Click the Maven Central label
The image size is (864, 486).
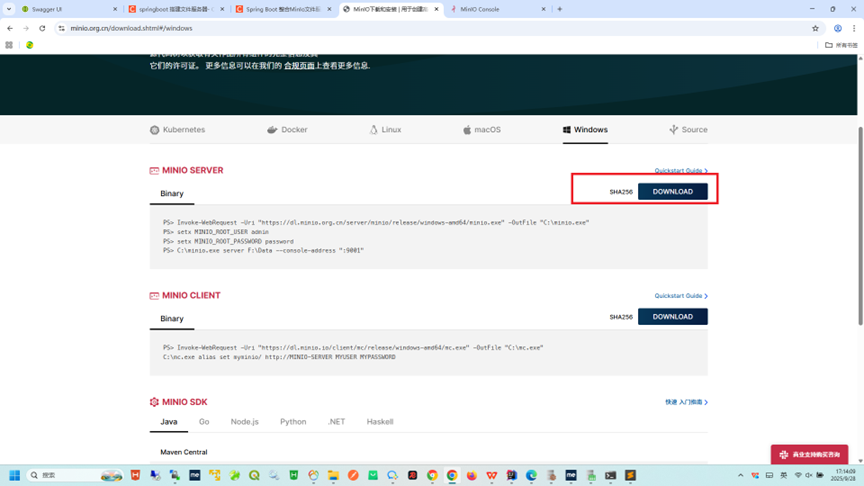coord(183,452)
